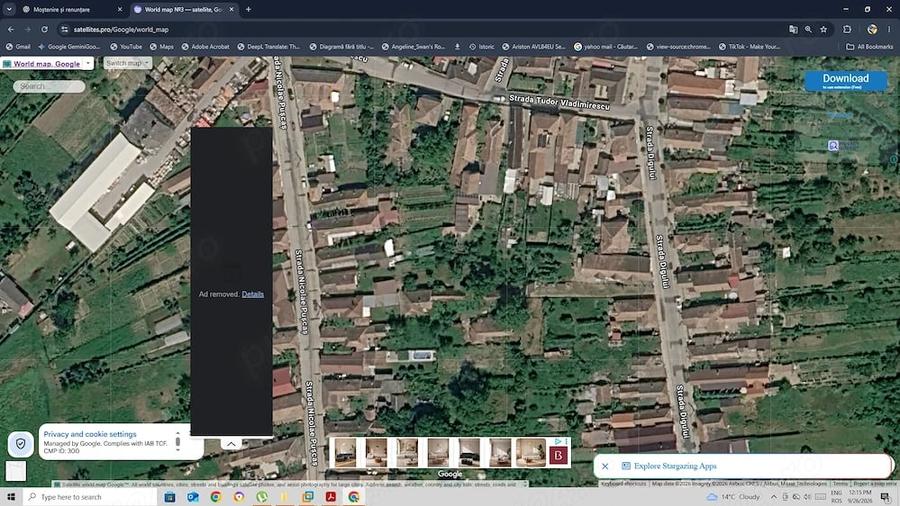Viewport: 900px width, 506px height.
Task: Open the notifications center icon
Action: (x=886, y=497)
